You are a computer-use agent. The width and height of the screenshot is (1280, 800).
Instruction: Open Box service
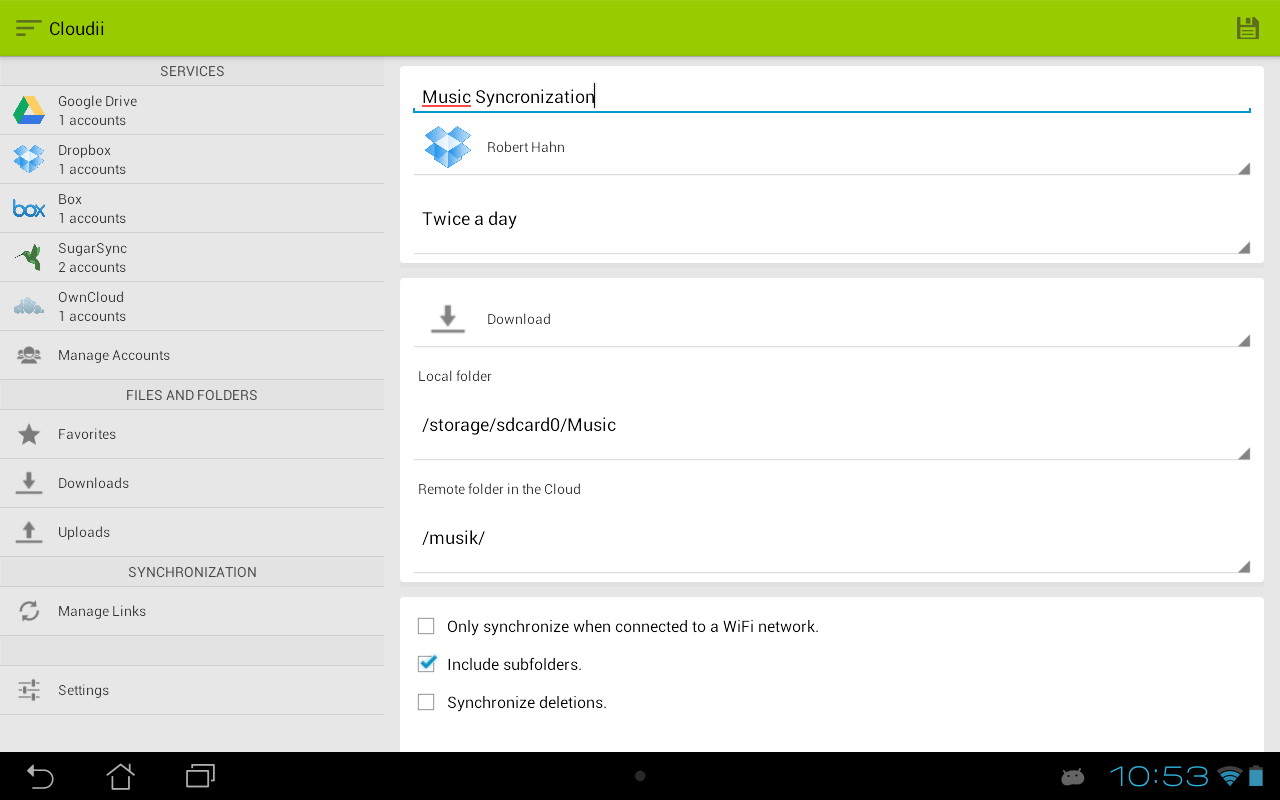coord(192,208)
